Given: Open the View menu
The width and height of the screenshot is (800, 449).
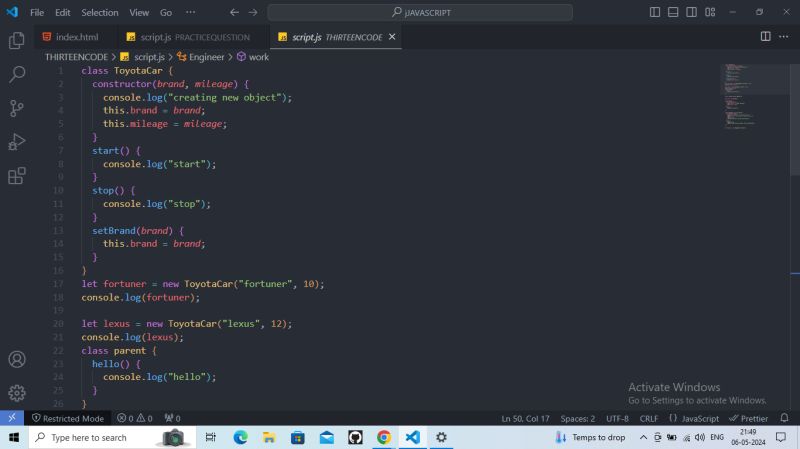Looking at the screenshot, I should pyautogui.click(x=139, y=12).
